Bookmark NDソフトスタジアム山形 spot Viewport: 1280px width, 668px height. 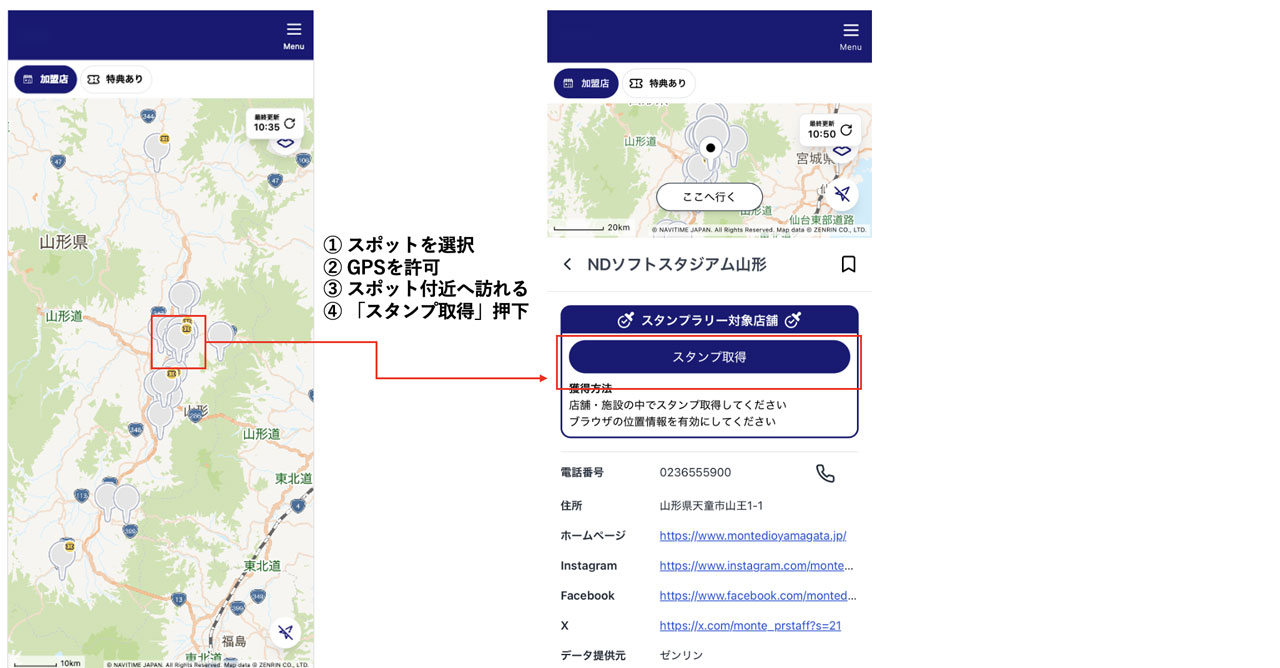848,264
